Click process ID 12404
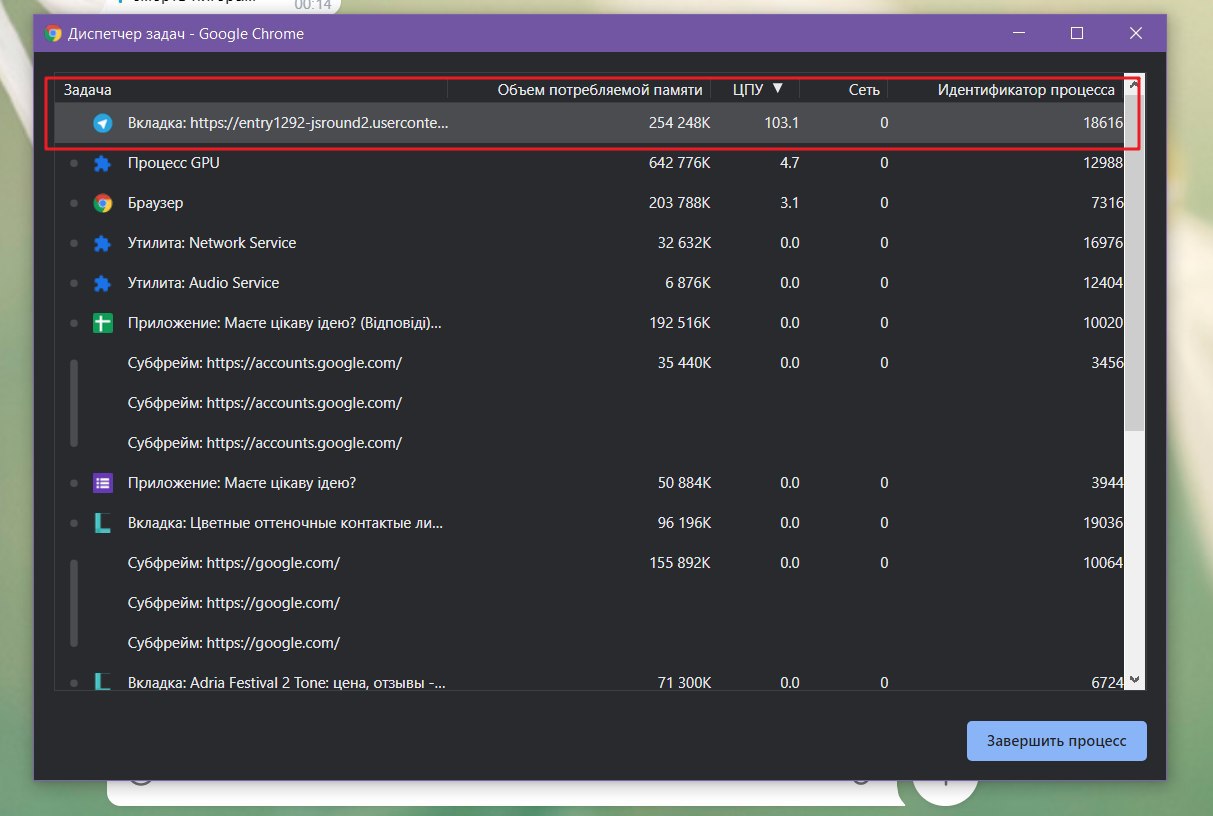This screenshot has width=1213, height=816. (x=1103, y=283)
